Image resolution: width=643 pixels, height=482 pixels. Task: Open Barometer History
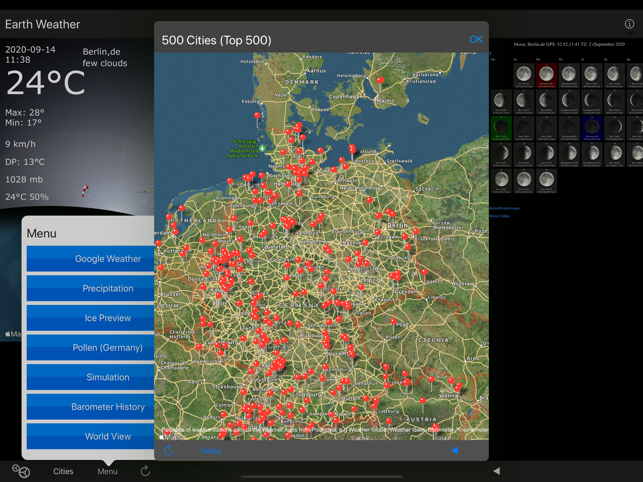point(90,407)
